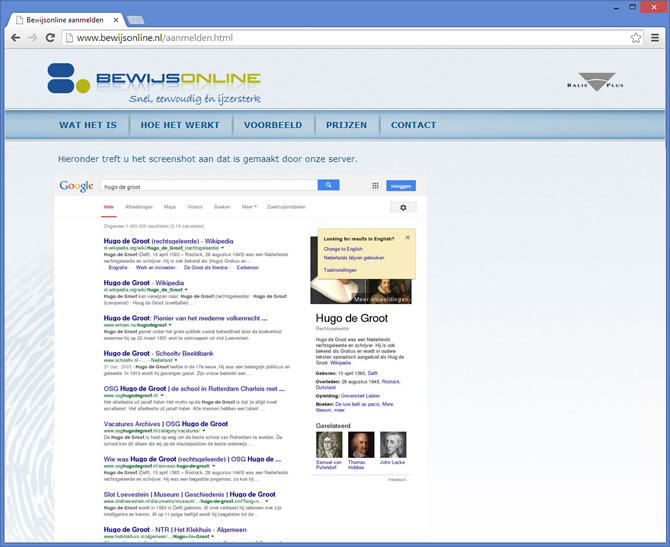
Task: Click the Delft birthplace link
Action: 373,373
